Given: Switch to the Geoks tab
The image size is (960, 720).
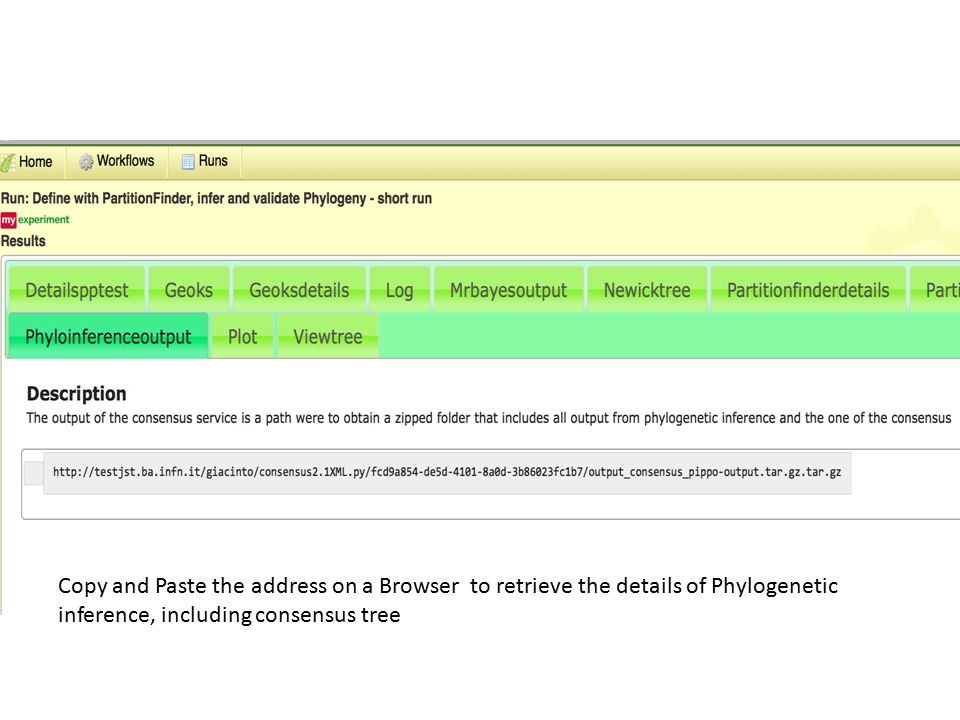Looking at the screenshot, I should [189, 290].
